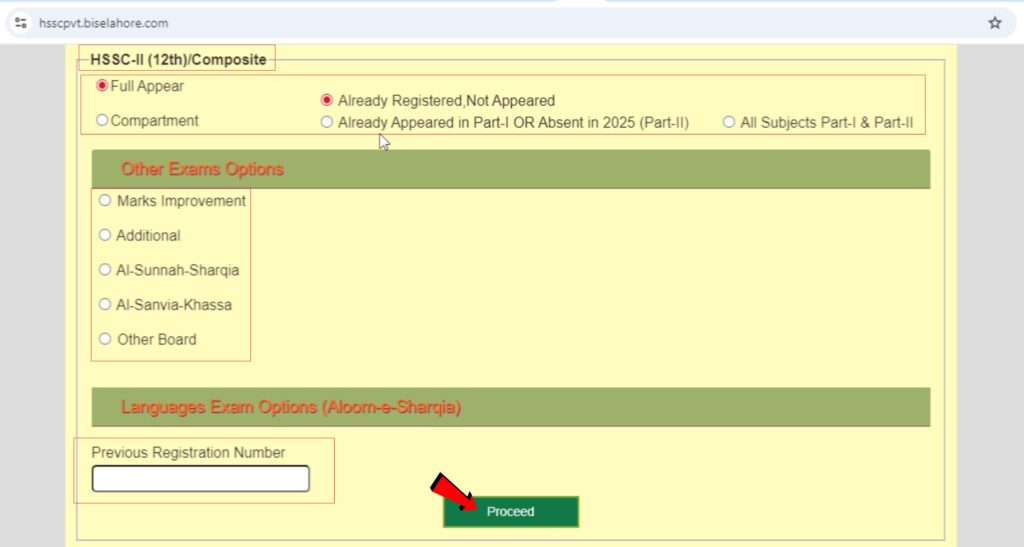Click the Other Exams Options section header
The image size is (1024, 547).
(202, 169)
